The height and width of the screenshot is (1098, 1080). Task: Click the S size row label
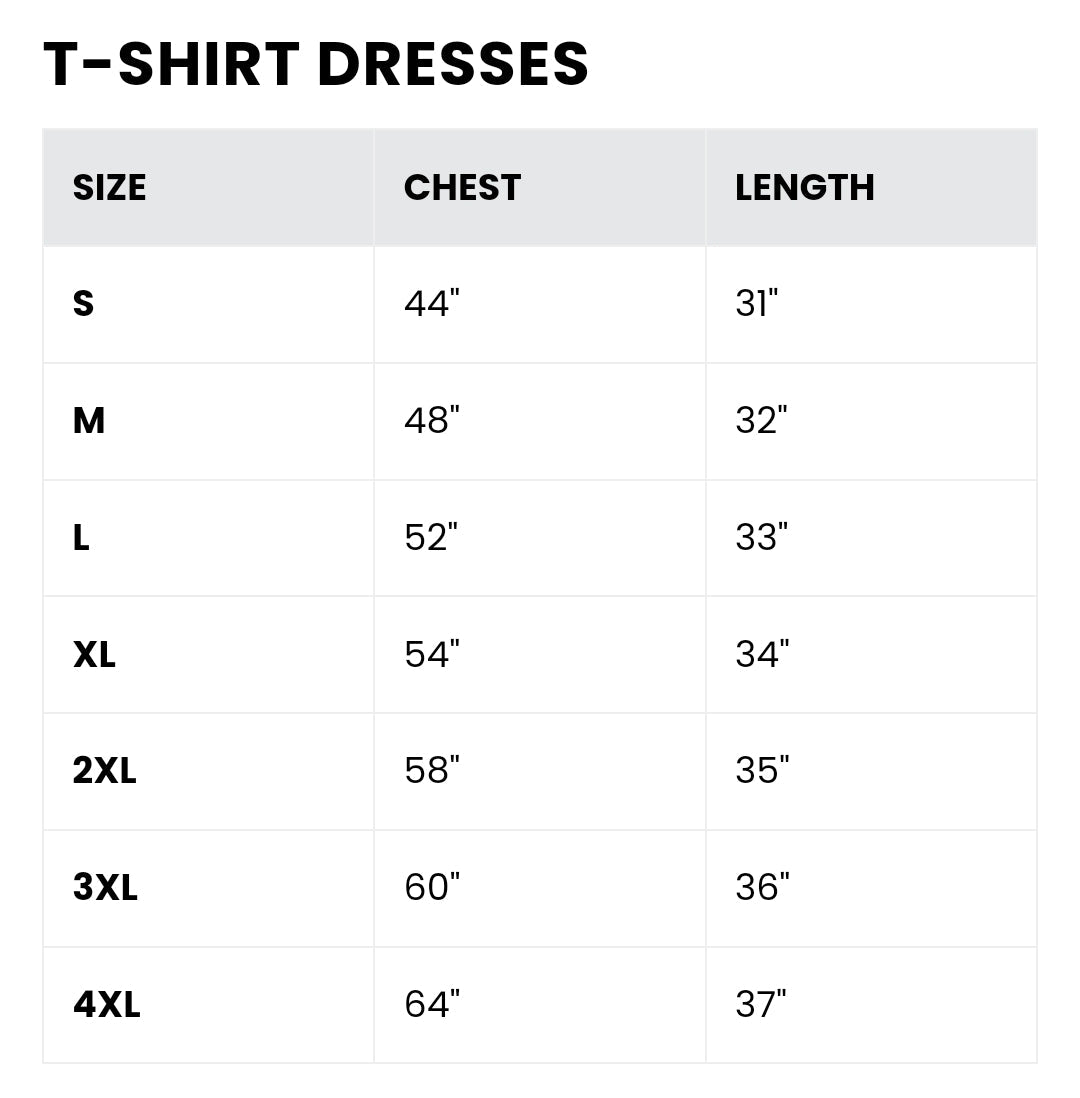[x=83, y=304]
